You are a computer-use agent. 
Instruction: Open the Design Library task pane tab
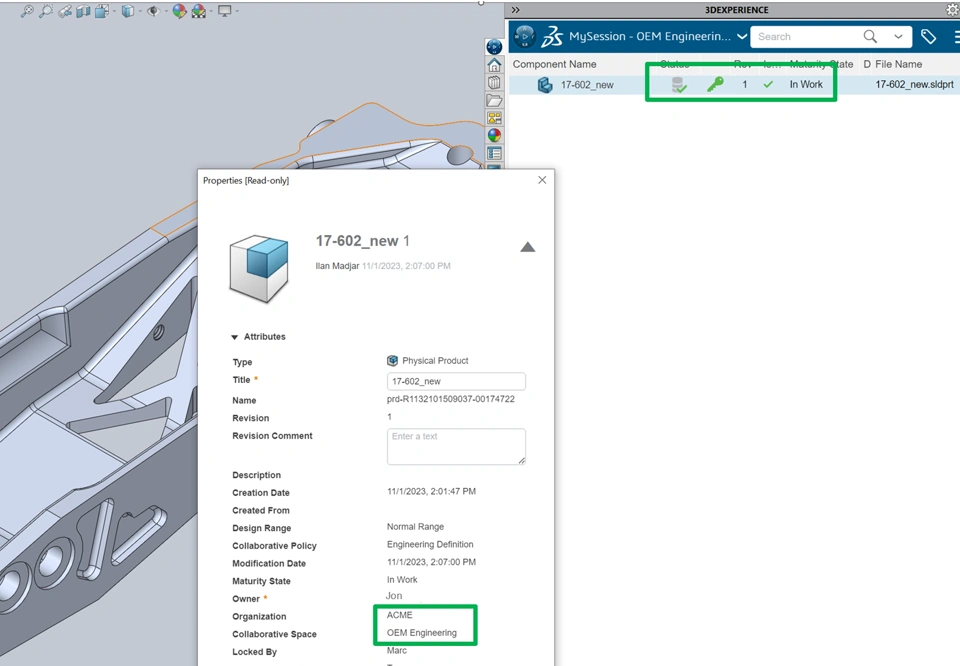click(x=494, y=83)
